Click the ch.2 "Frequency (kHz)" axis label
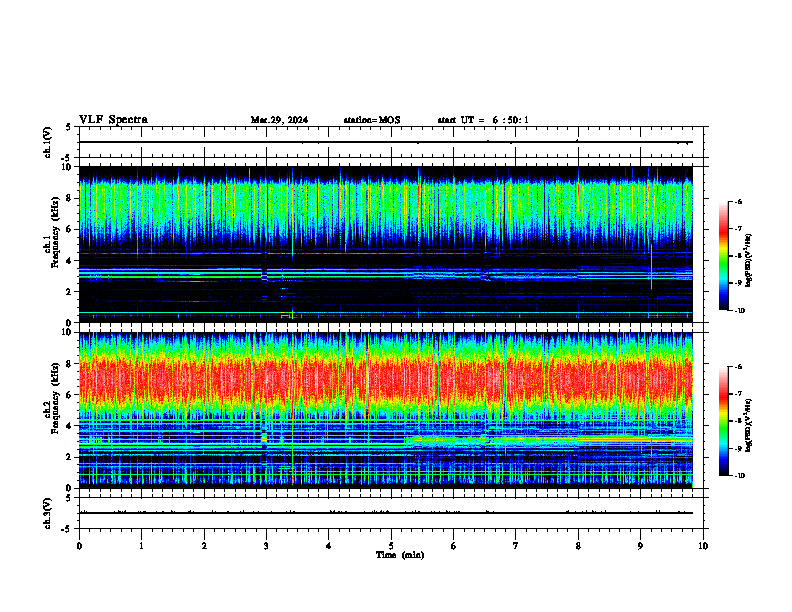This screenshot has height=612, width=792. coord(56,398)
